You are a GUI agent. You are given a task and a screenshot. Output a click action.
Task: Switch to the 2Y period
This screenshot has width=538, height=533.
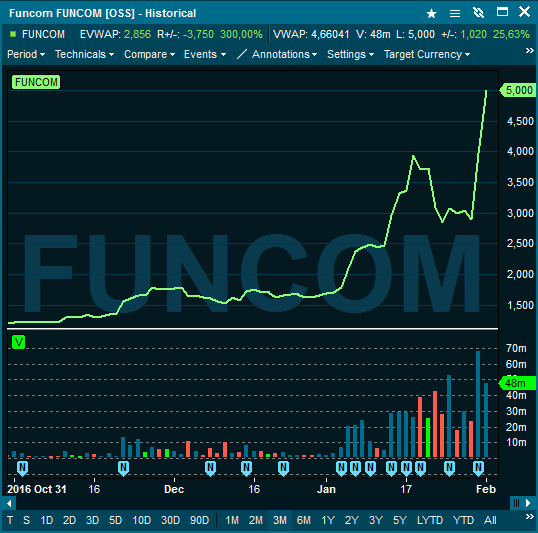[352, 520]
